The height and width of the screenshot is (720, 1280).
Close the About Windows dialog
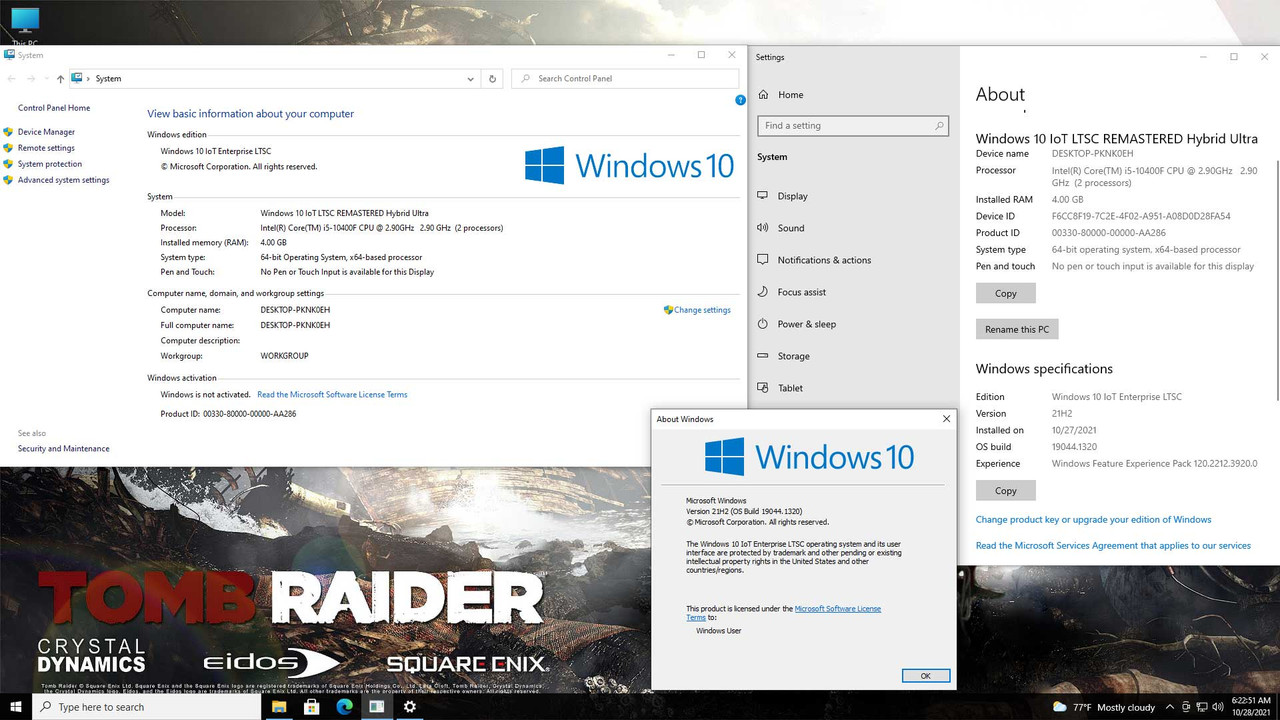pyautogui.click(x=946, y=419)
